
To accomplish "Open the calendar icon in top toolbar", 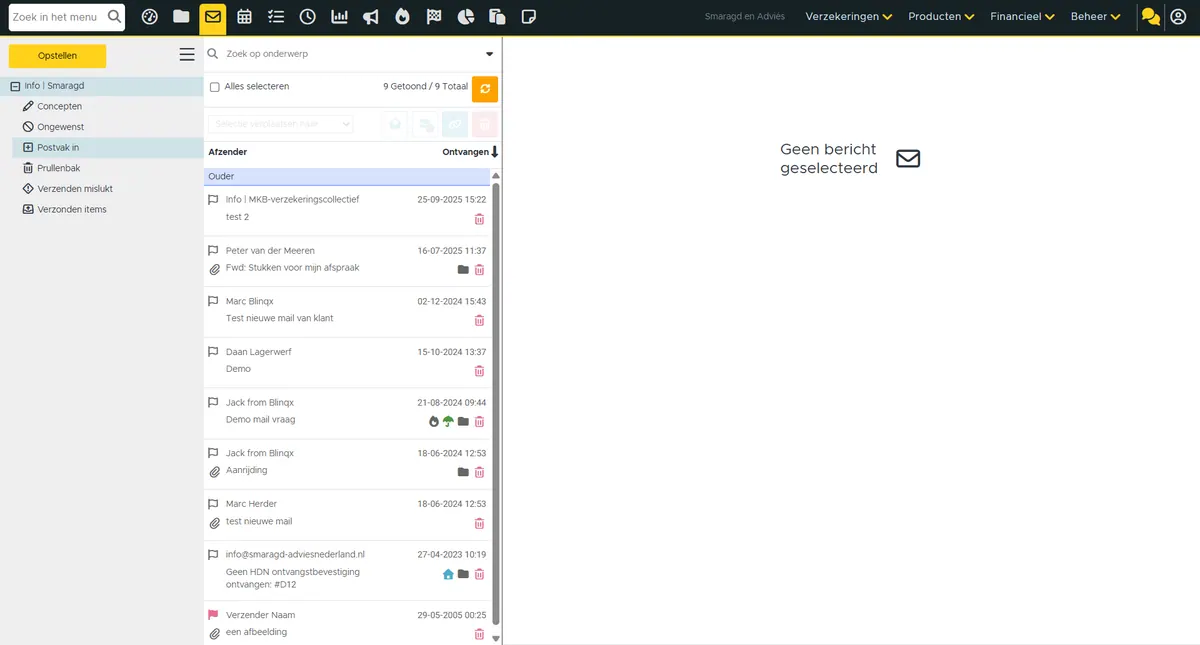I will [245, 16].
